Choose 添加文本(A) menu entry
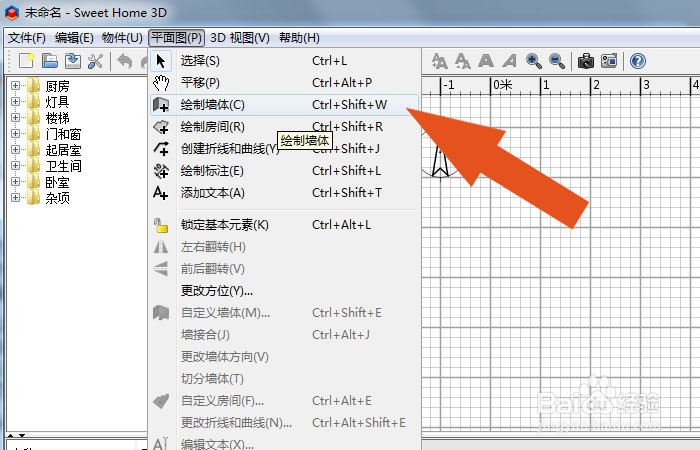Viewport: 700px width, 450px height. (x=284, y=193)
